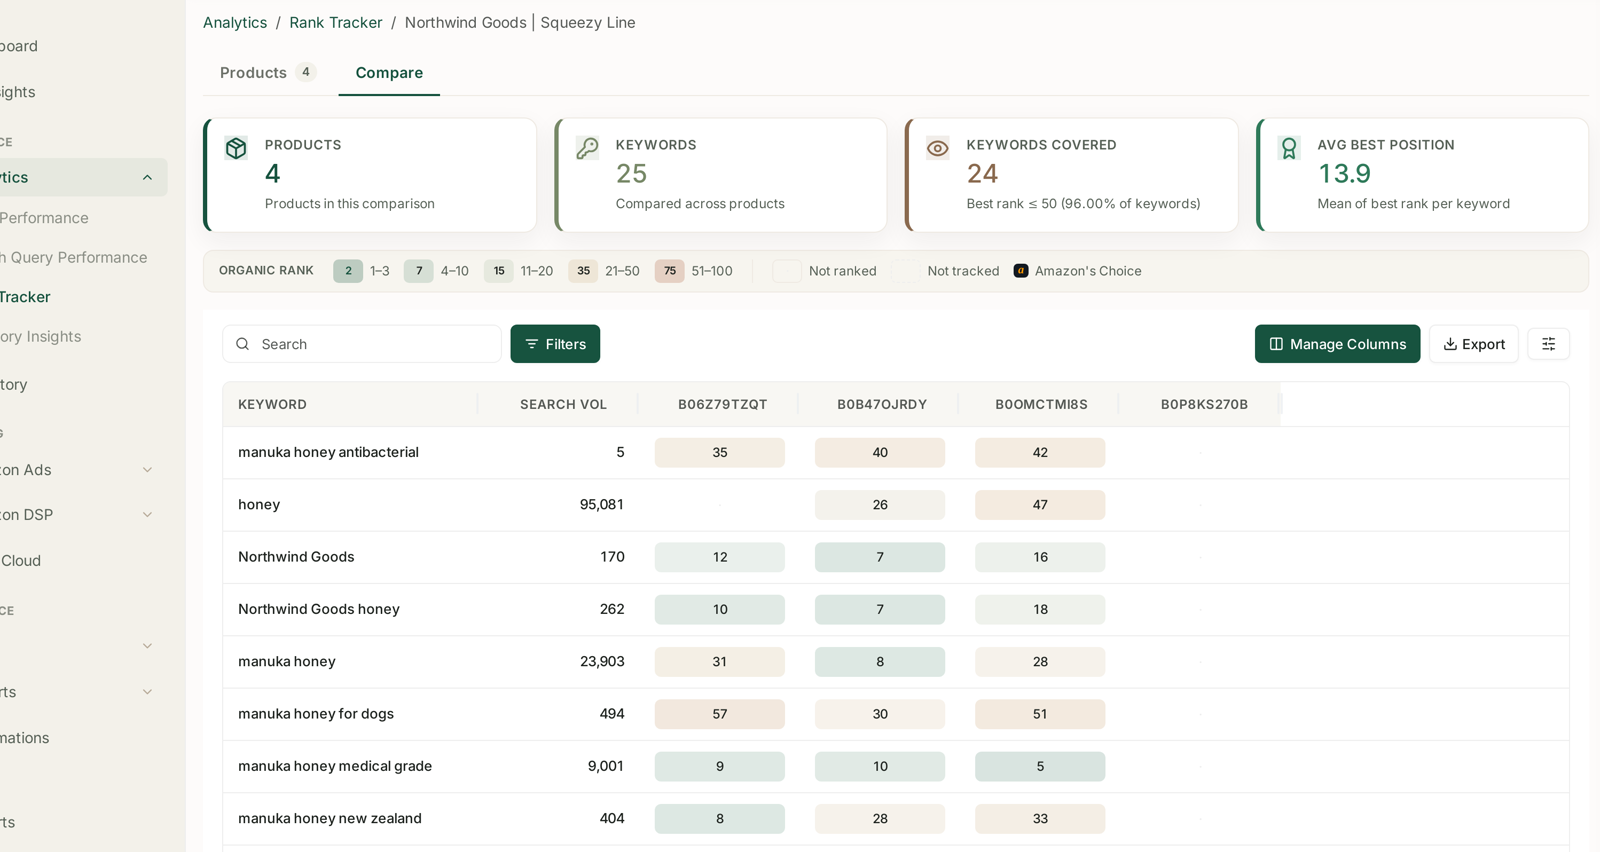Collapse the Analytics sidebar section chevron
The height and width of the screenshot is (852, 1600).
(x=147, y=178)
